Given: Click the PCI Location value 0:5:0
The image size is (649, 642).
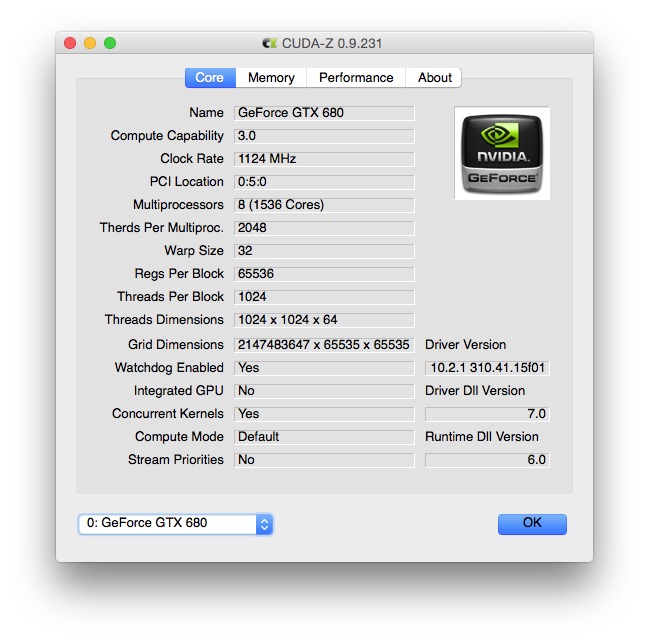Looking at the screenshot, I should [324, 182].
